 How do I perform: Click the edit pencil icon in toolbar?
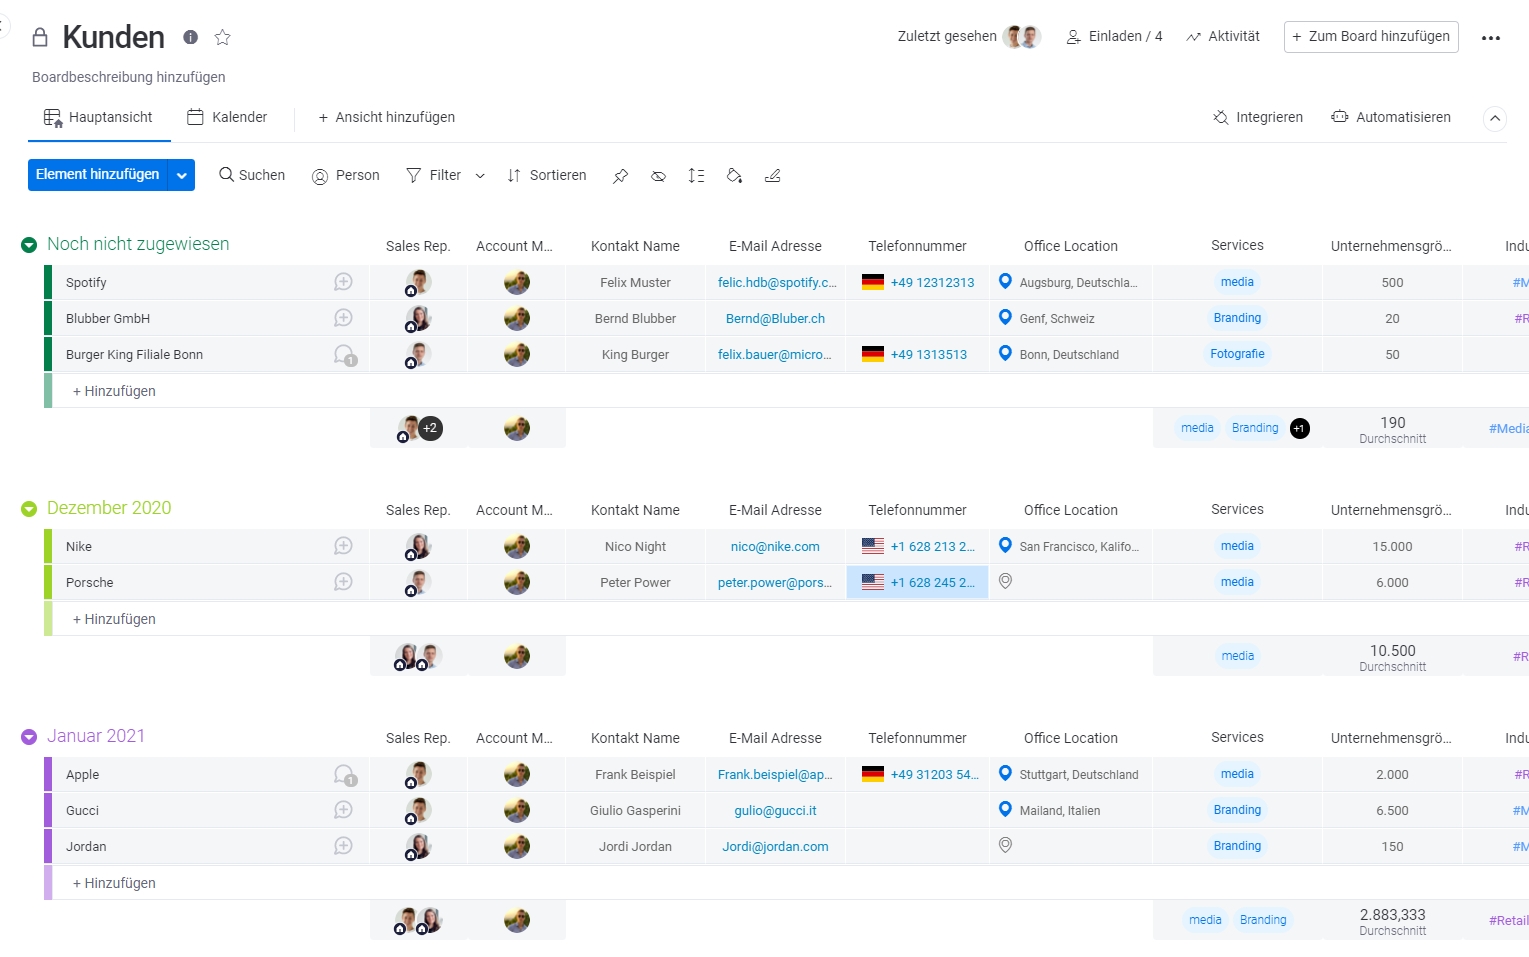point(772,176)
